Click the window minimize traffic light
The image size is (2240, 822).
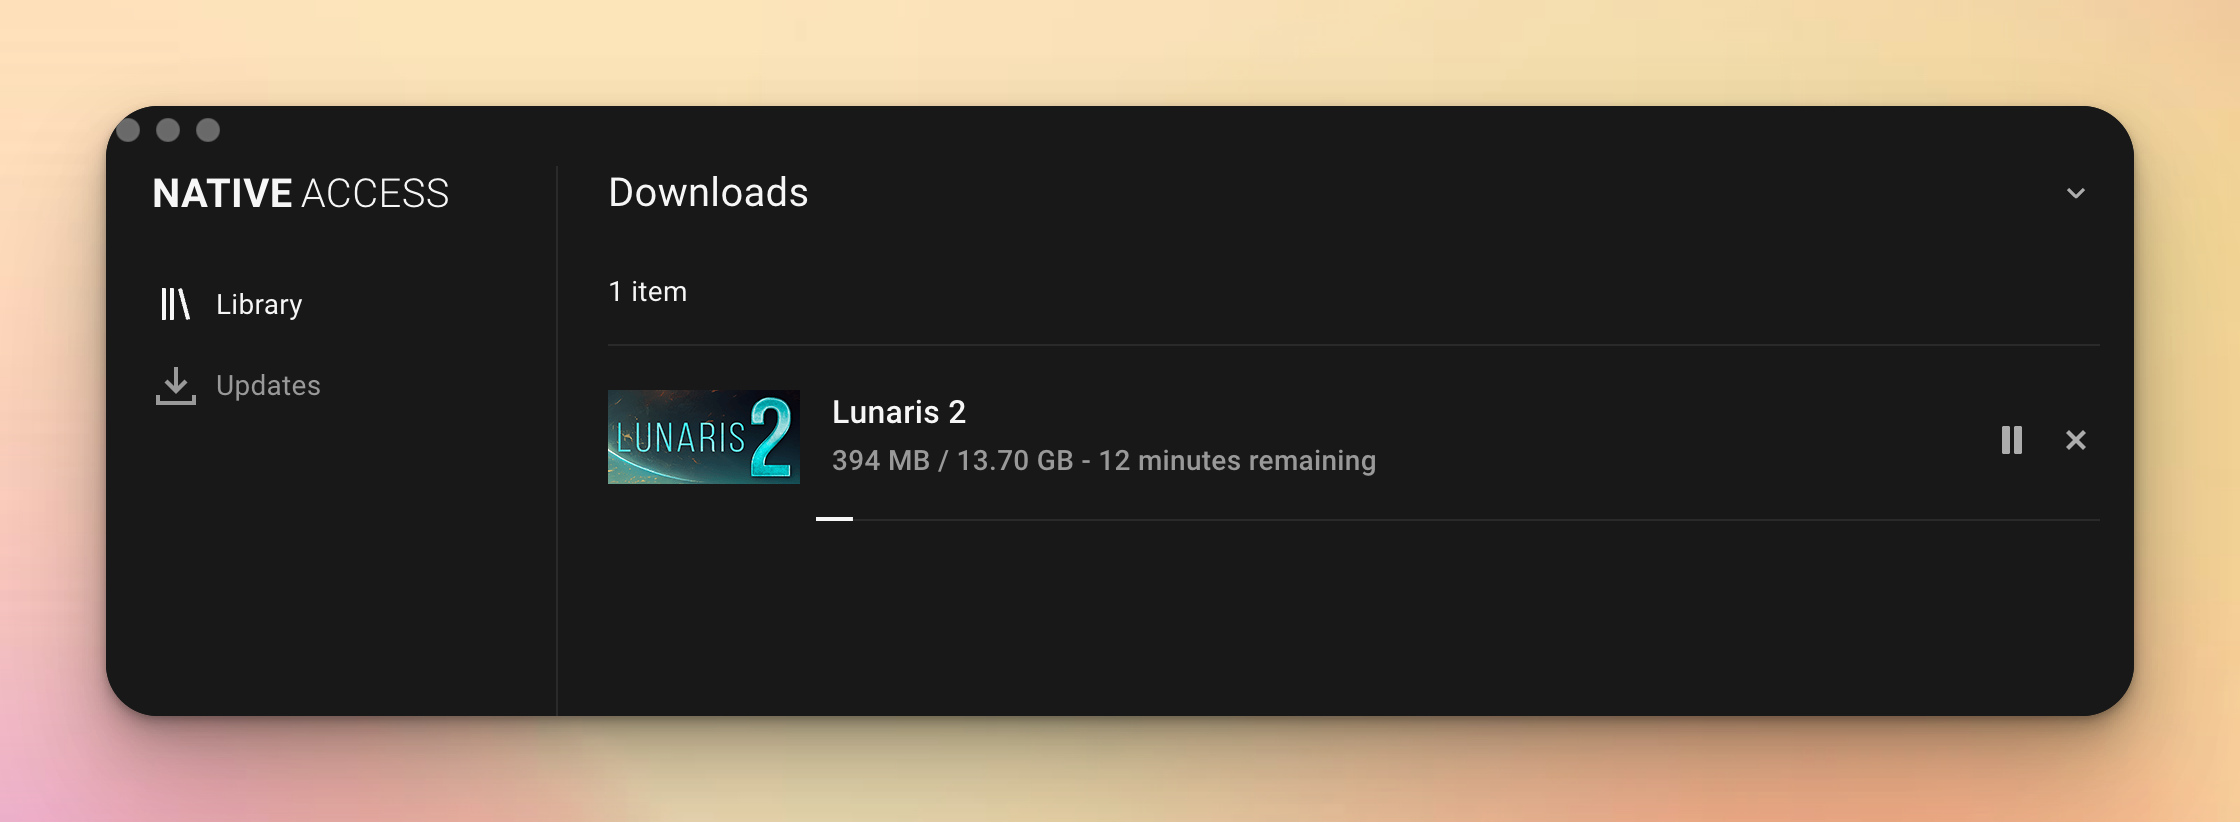(168, 130)
